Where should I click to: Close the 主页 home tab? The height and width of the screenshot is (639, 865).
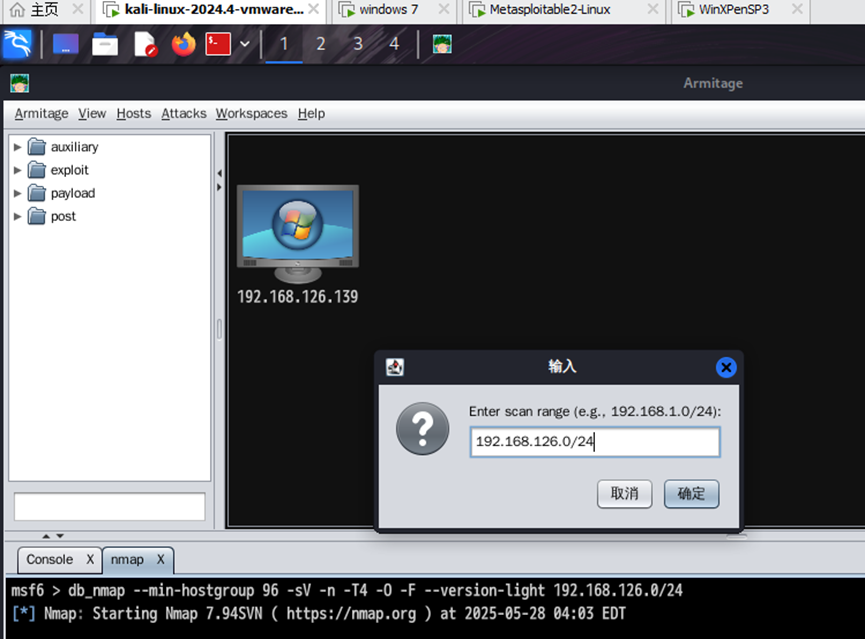point(78,9)
